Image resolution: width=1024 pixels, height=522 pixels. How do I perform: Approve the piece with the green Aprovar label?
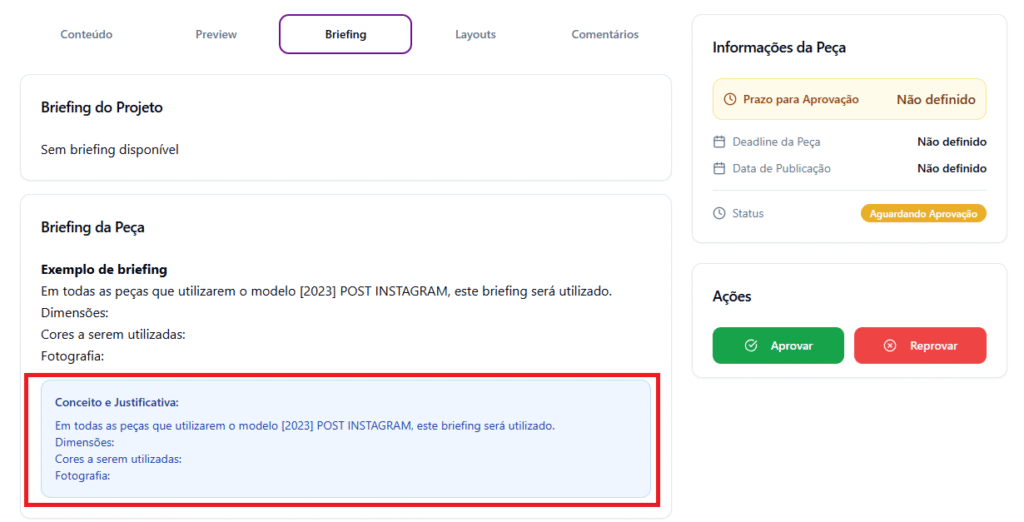pos(791,346)
